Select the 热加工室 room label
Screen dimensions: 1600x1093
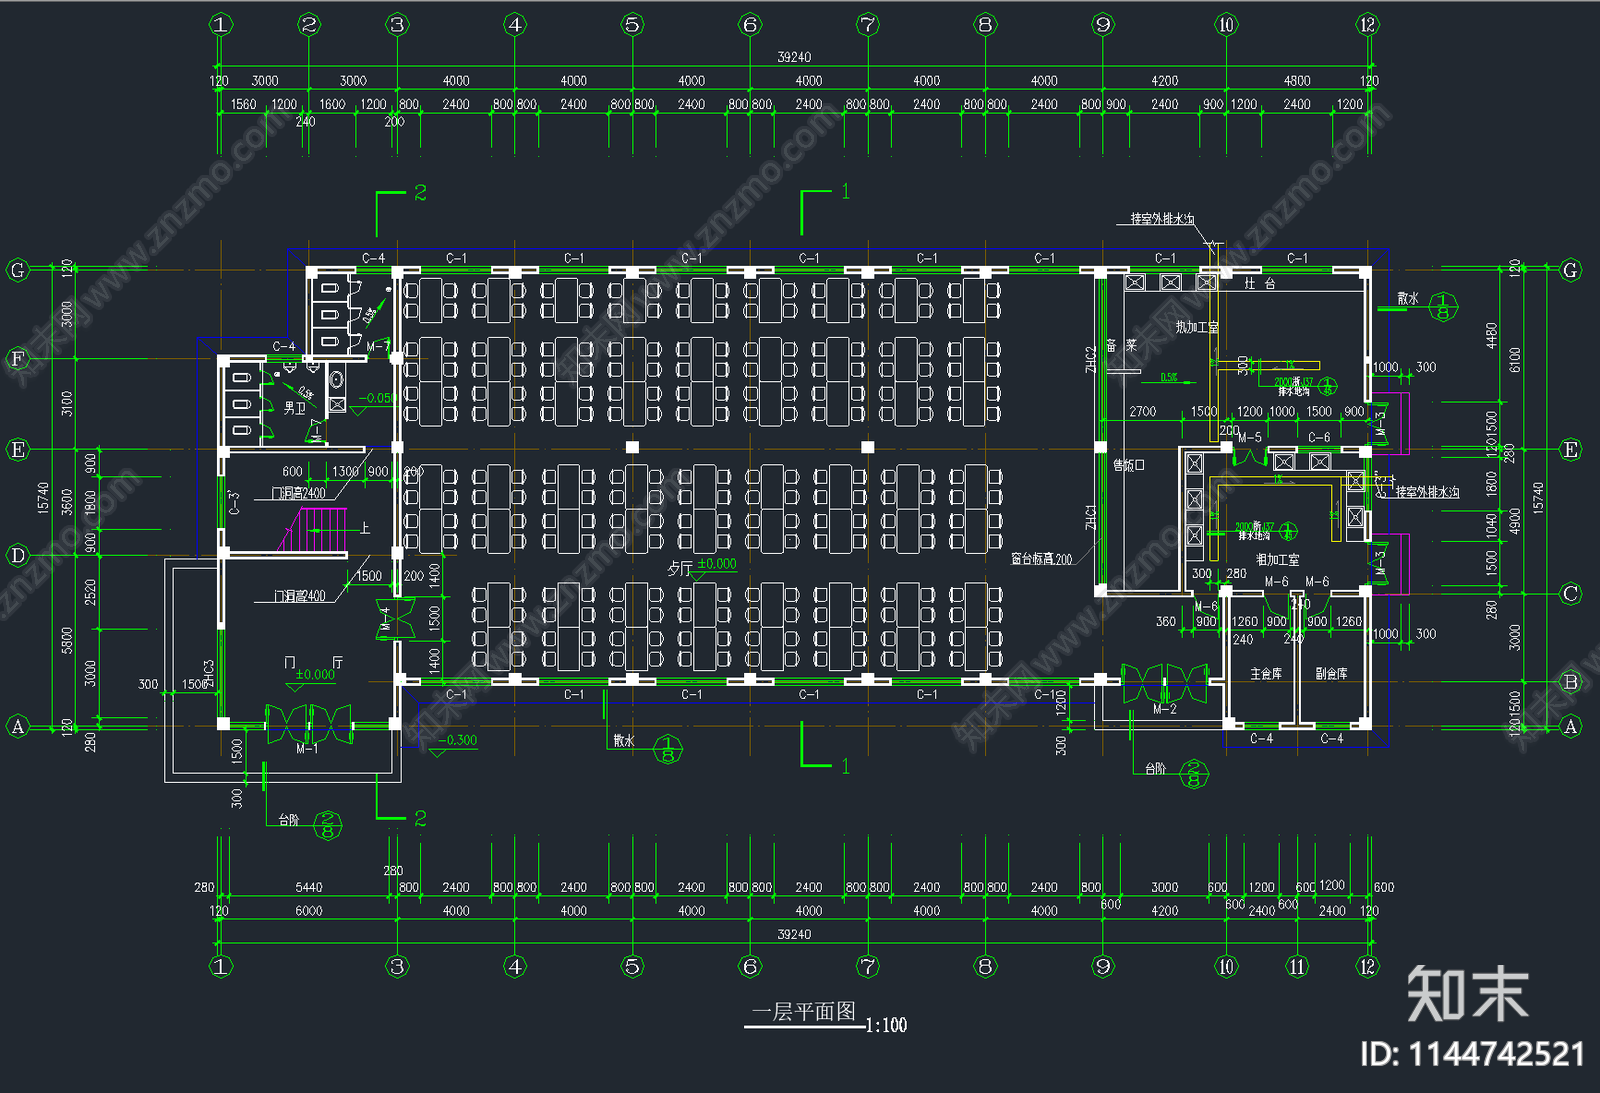[1197, 327]
